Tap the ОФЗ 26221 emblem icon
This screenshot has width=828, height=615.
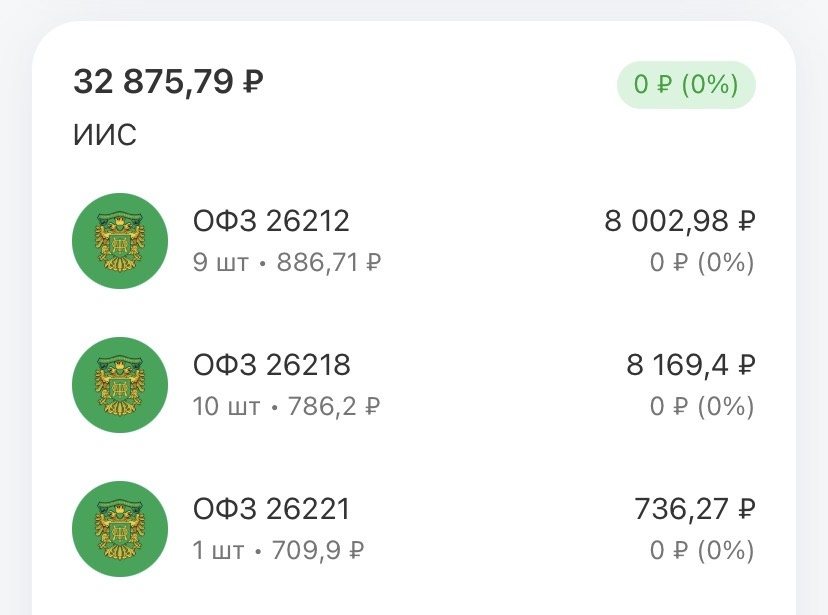[x=120, y=528]
